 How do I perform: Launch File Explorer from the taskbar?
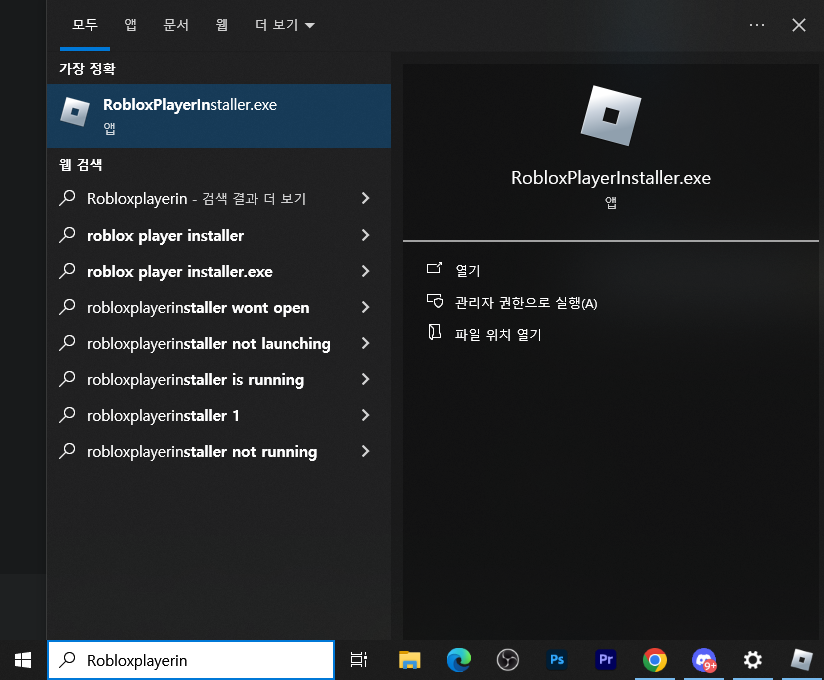[x=409, y=660]
